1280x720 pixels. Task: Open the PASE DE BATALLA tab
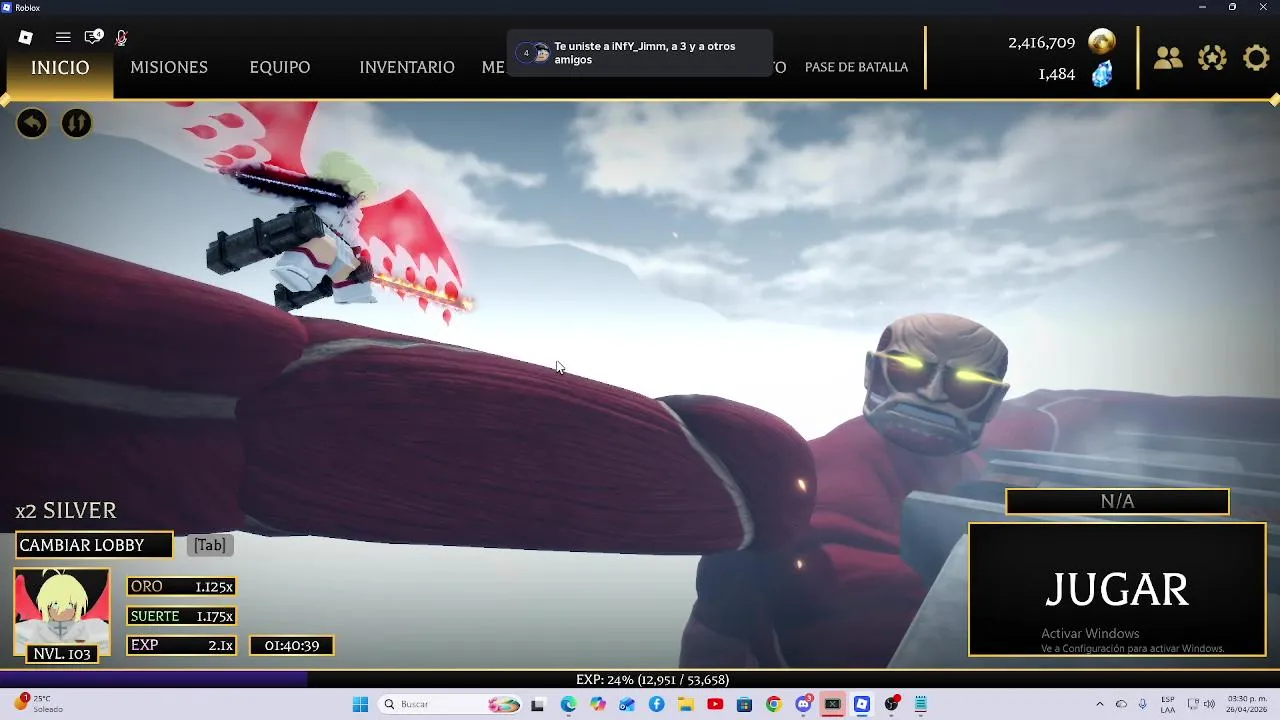[x=856, y=67]
